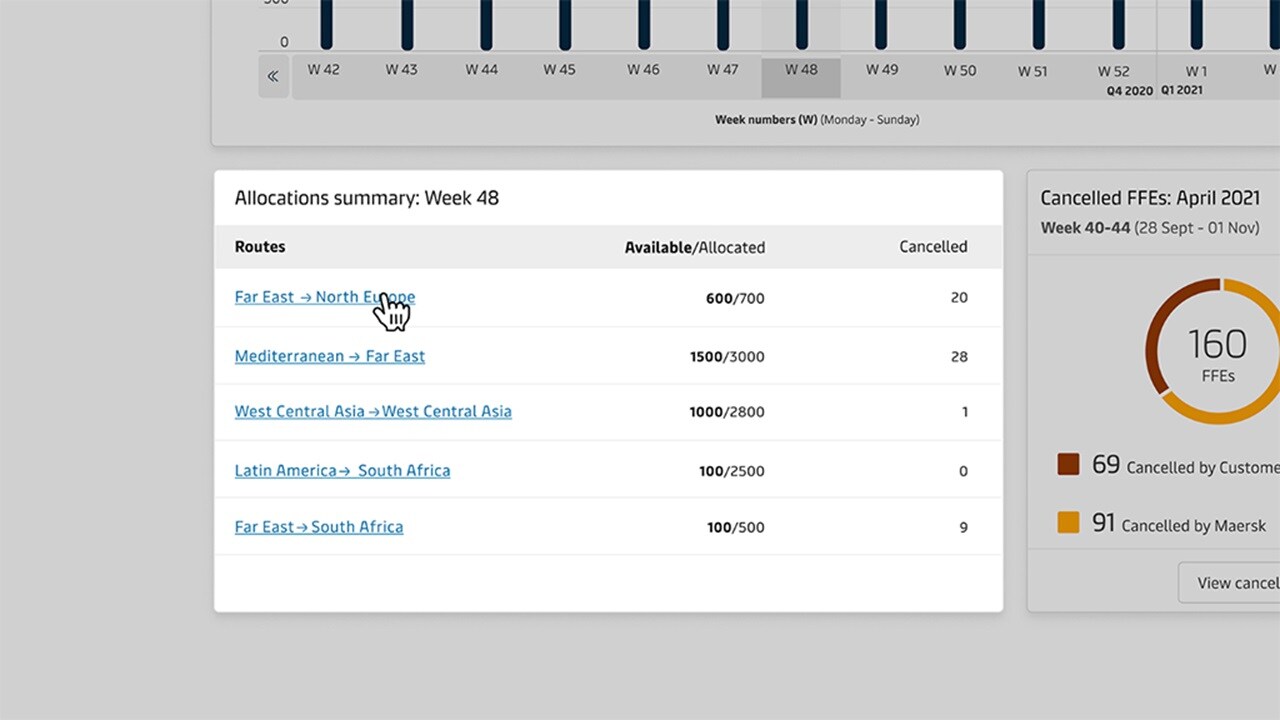
Task: Open Mediterranean to Far East route link
Action: (x=329, y=356)
